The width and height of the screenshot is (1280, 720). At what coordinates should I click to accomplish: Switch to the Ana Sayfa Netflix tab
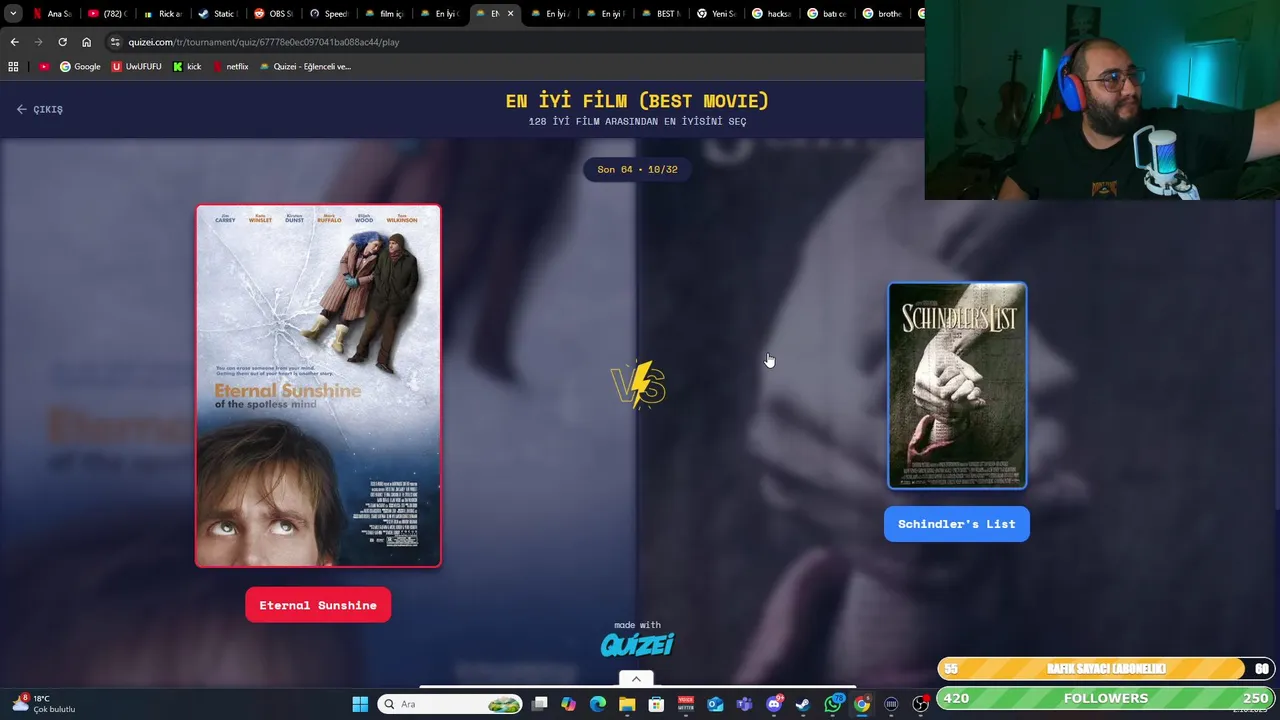(x=52, y=14)
